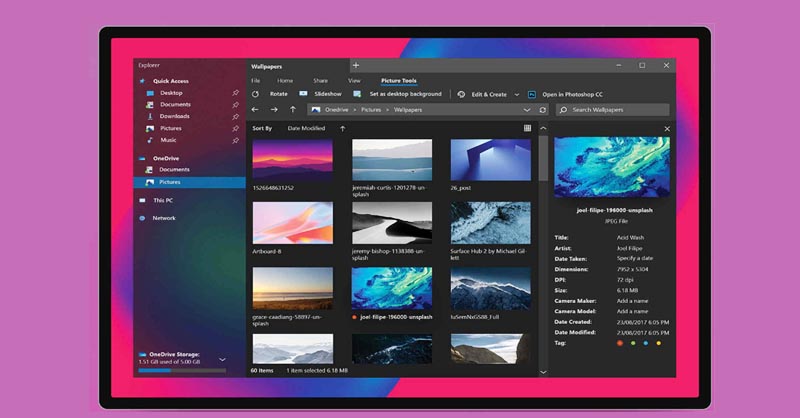Click scrollbar down arrow in file list
The height and width of the screenshot is (418, 800).
(x=543, y=372)
